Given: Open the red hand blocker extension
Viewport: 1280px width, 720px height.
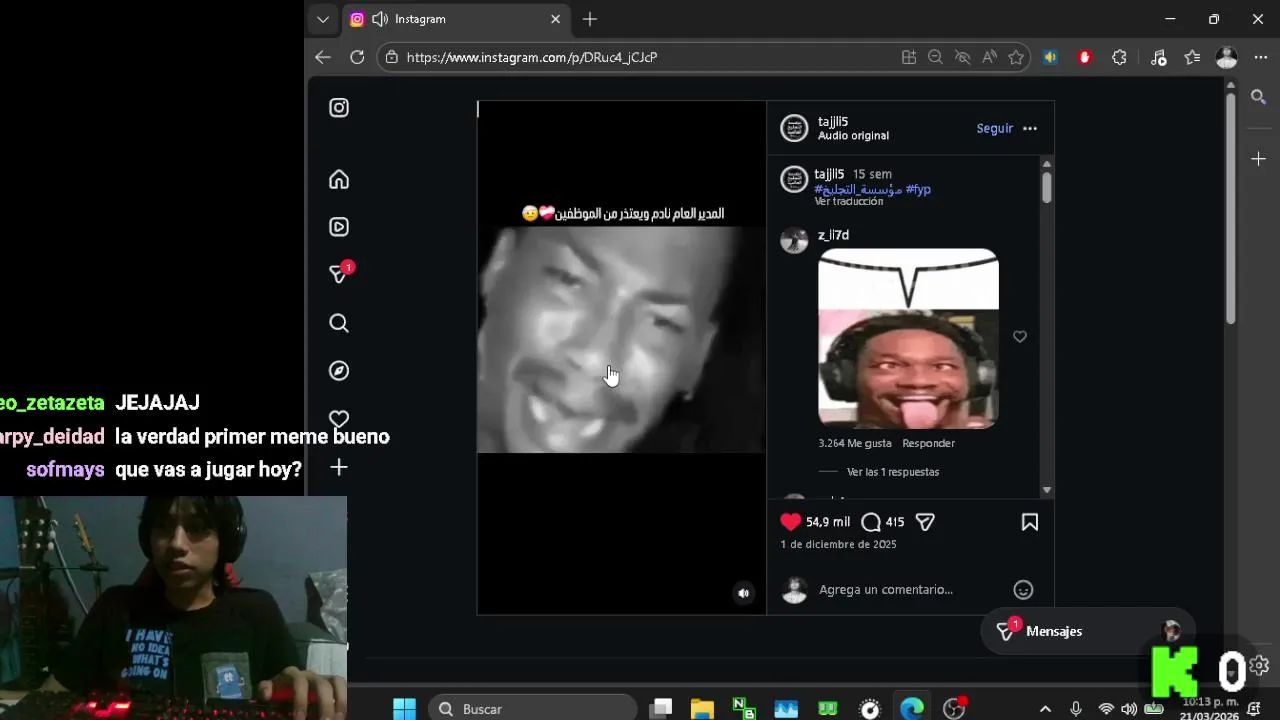Looking at the screenshot, I should (1085, 57).
